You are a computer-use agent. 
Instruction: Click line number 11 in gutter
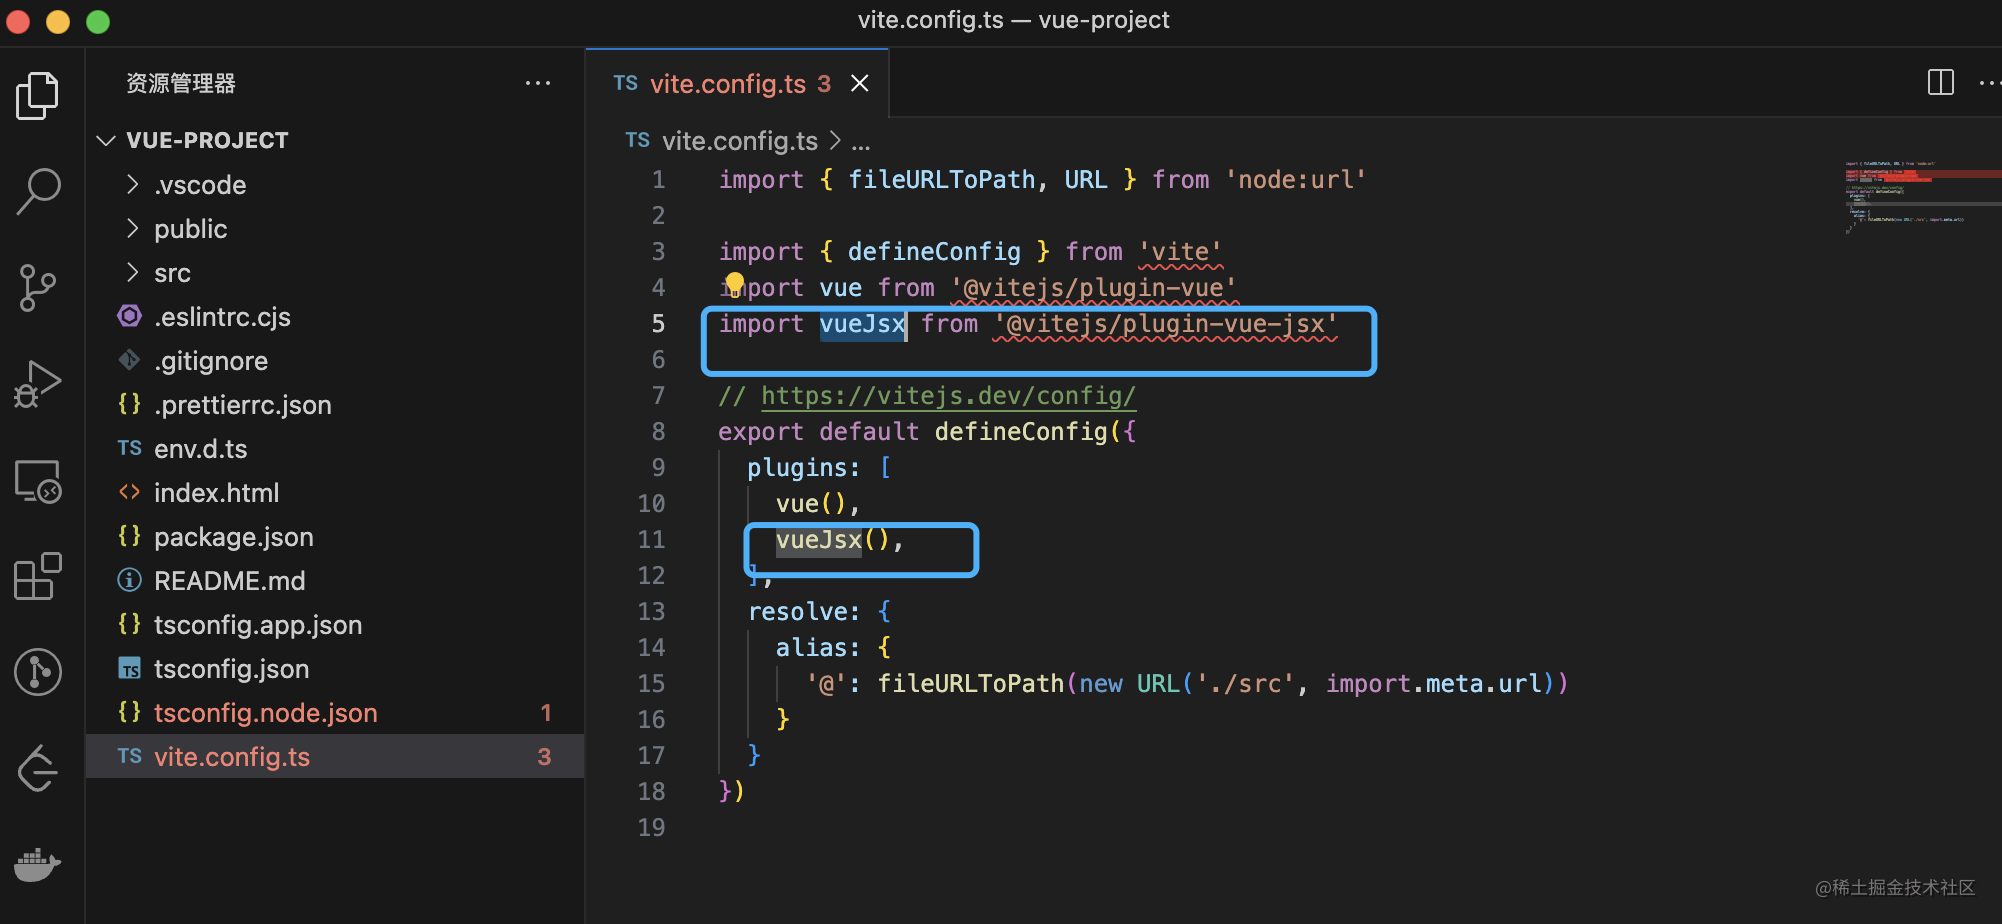(651, 540)
